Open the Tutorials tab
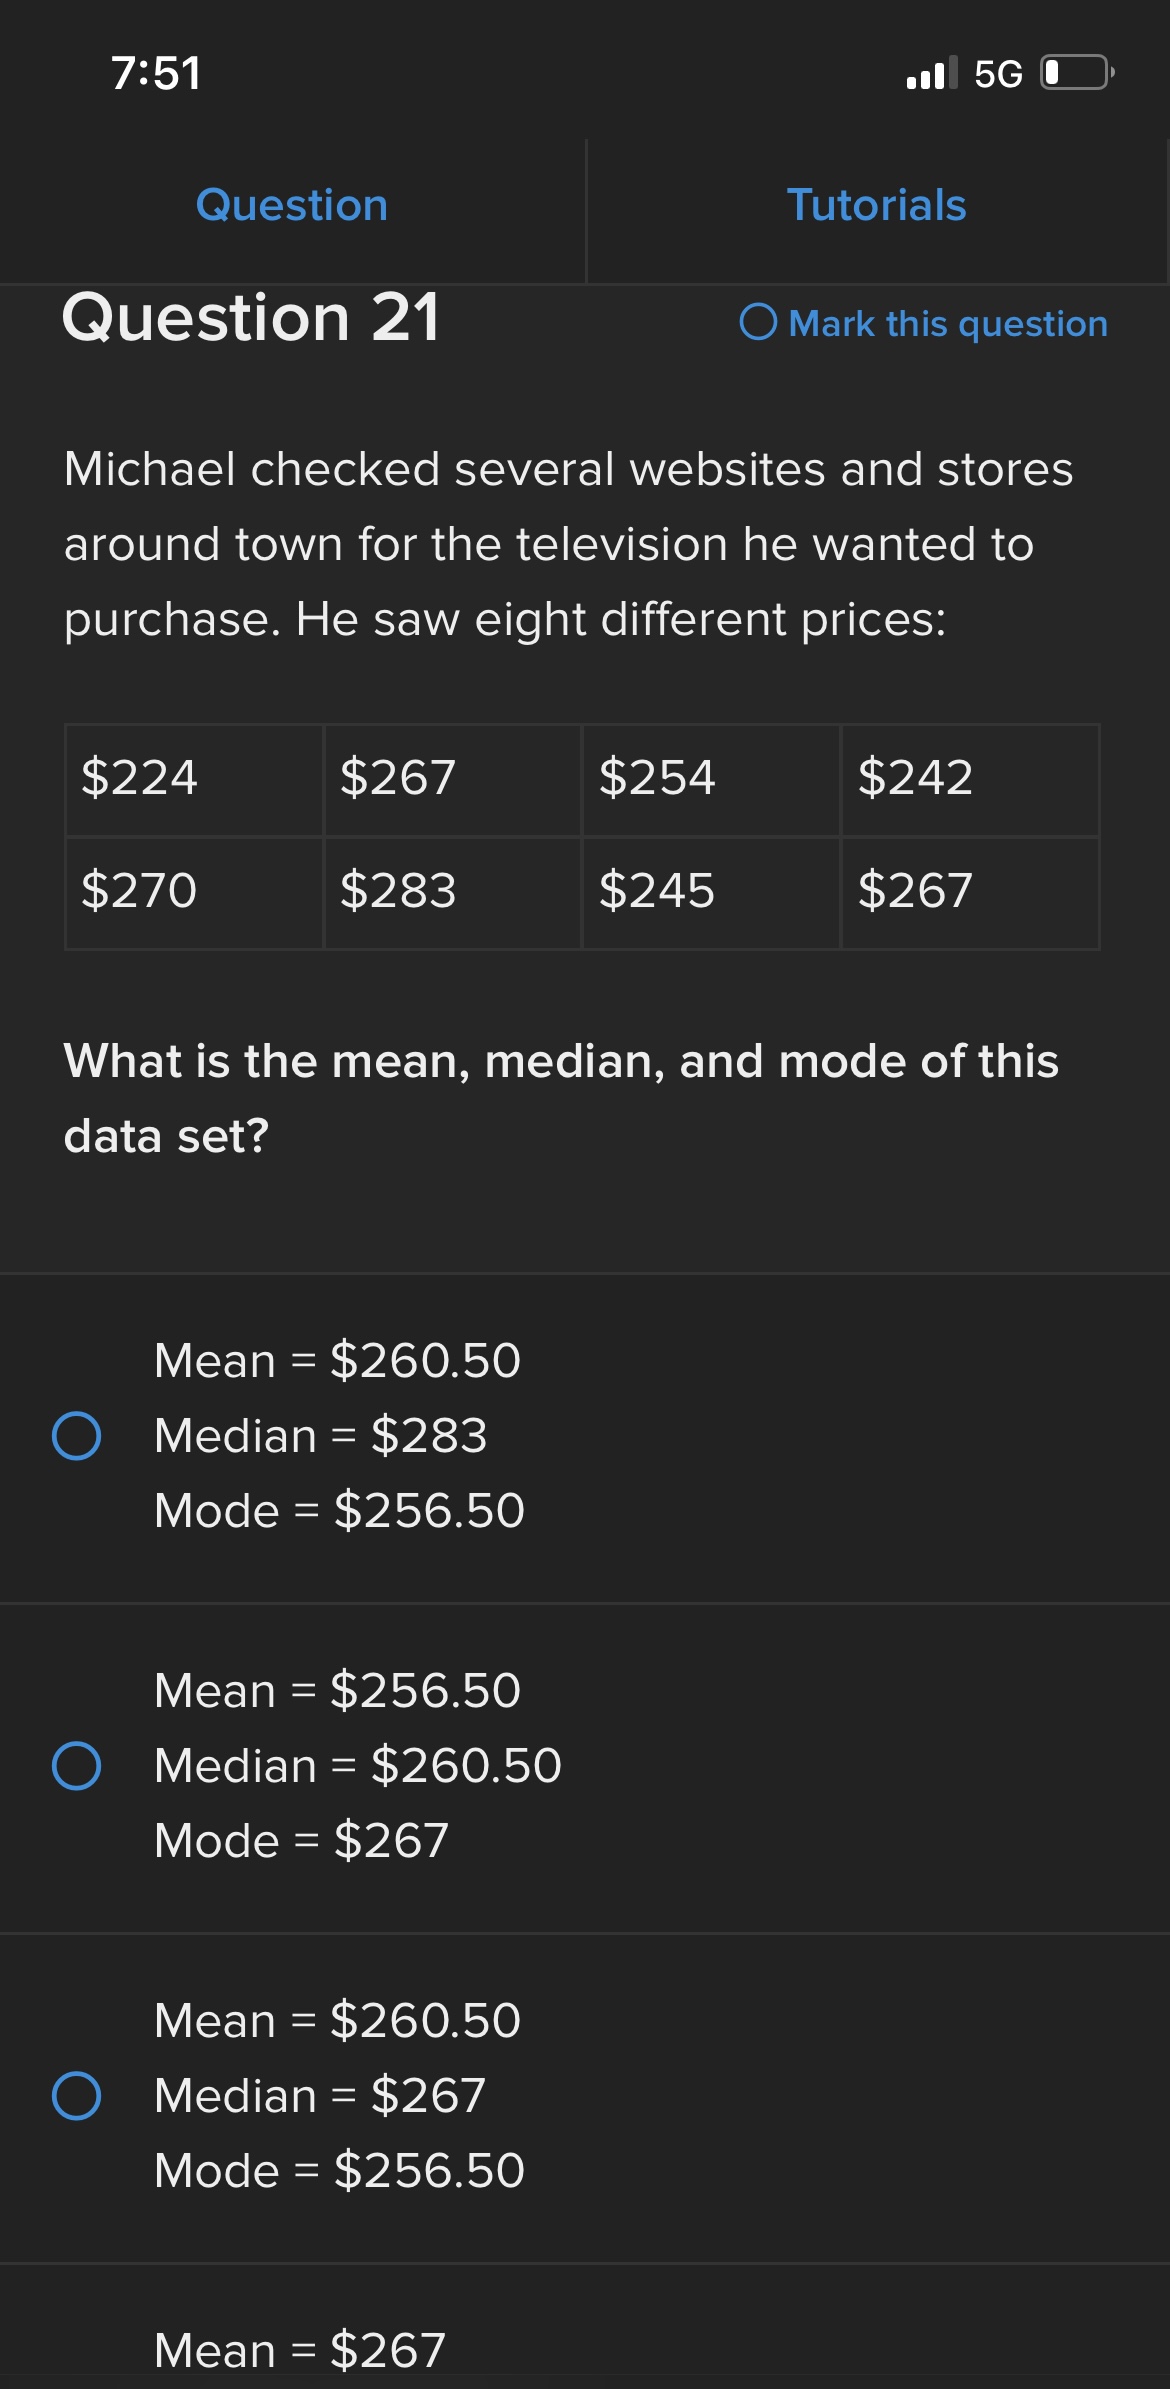This screenshot has width=1170, height=2389. [876, 206]
